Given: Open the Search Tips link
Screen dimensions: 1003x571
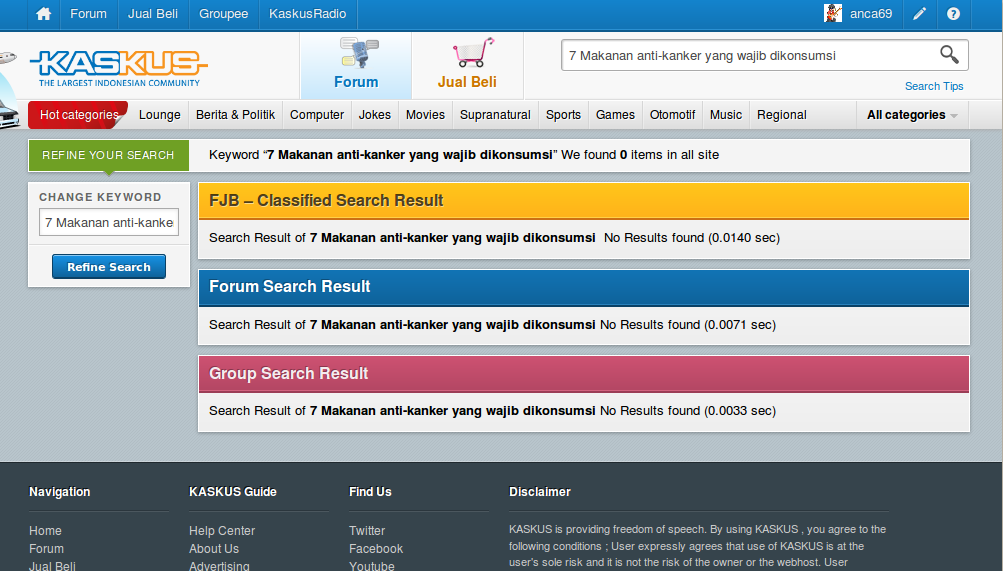Looking at the screenshot, I should (x=934, y=86).
